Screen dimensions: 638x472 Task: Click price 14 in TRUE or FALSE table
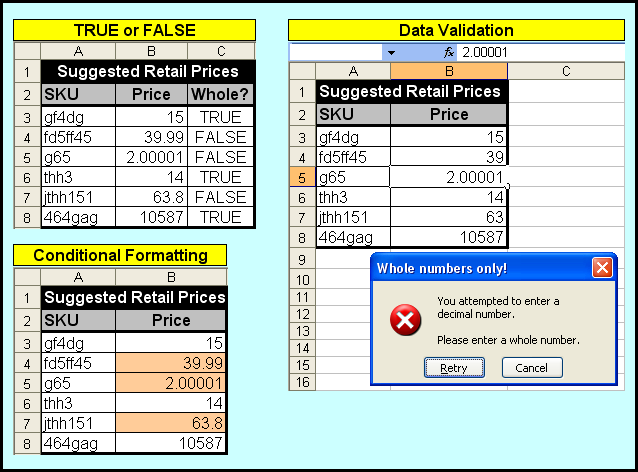coord(151,177)
